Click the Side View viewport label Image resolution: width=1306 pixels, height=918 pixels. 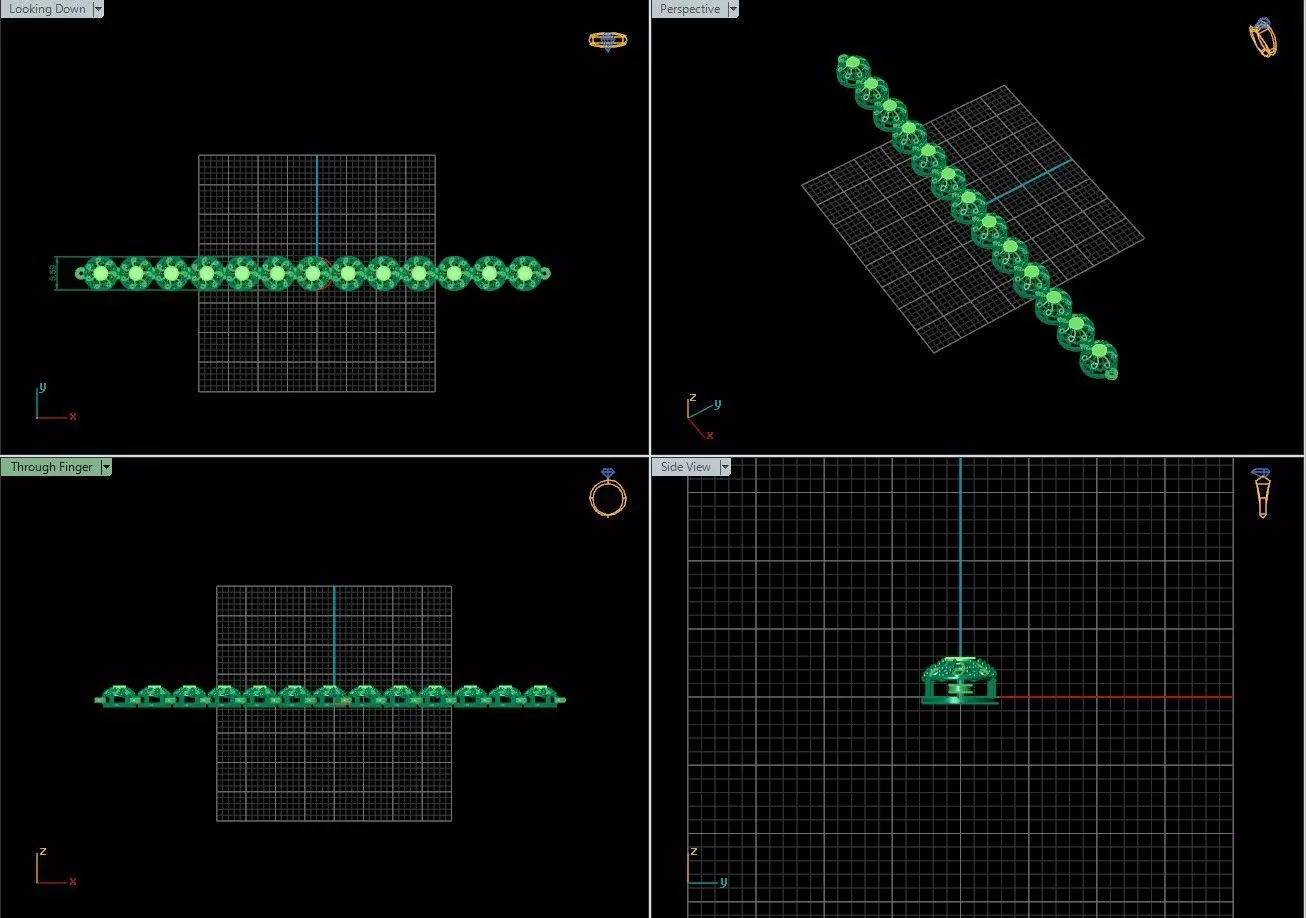point(686,467)
